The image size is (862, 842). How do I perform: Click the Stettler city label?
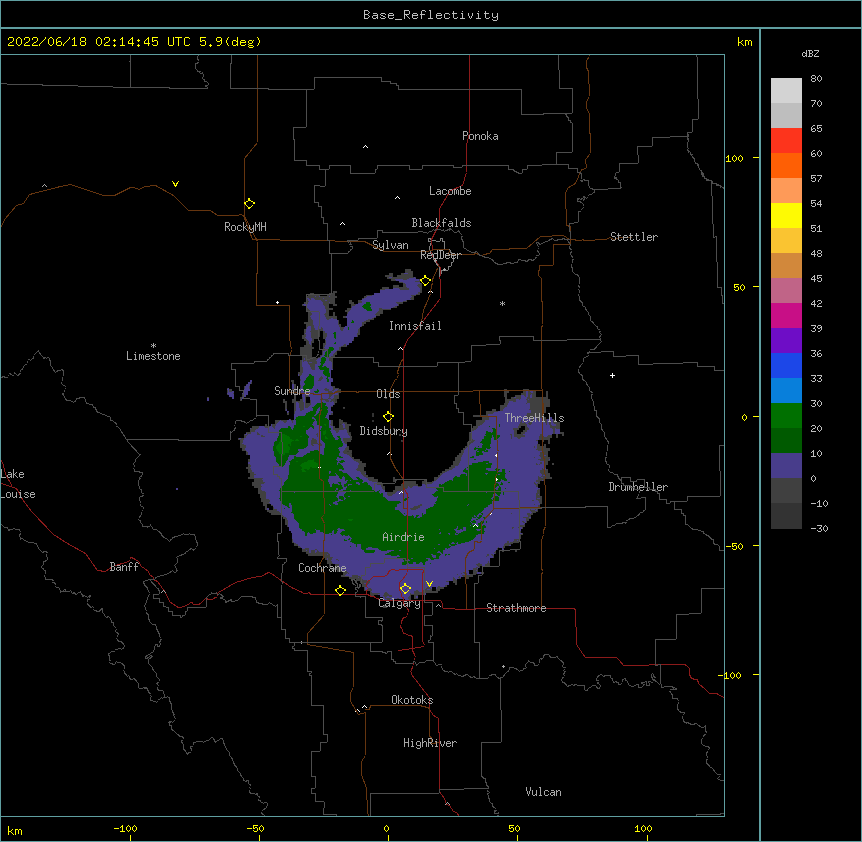634,237
